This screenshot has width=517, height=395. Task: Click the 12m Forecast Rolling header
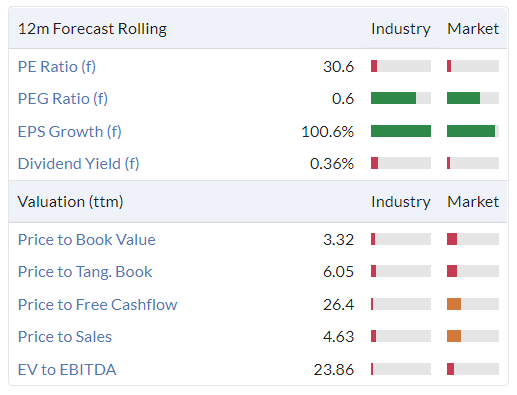92,29
